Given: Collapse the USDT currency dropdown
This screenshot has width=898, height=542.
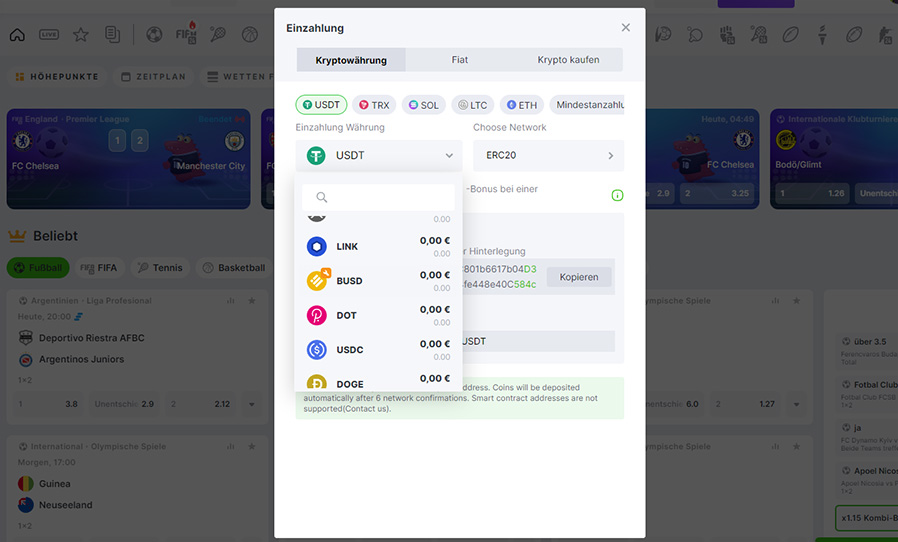Looking at the screenshot, I should coord(379,155).
